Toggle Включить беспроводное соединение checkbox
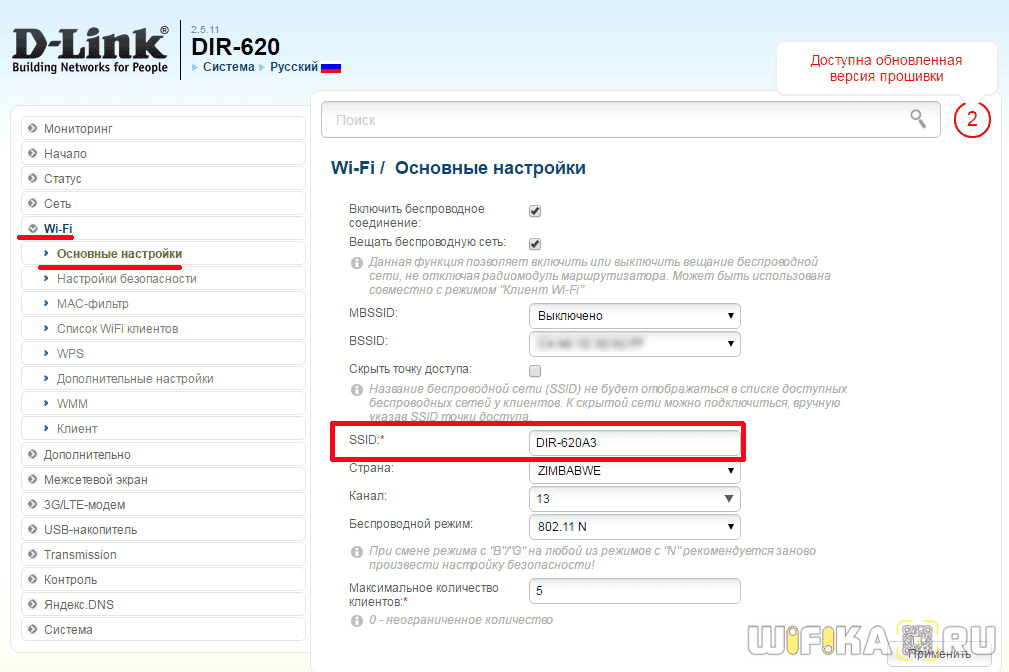 (x=534, y=211)
